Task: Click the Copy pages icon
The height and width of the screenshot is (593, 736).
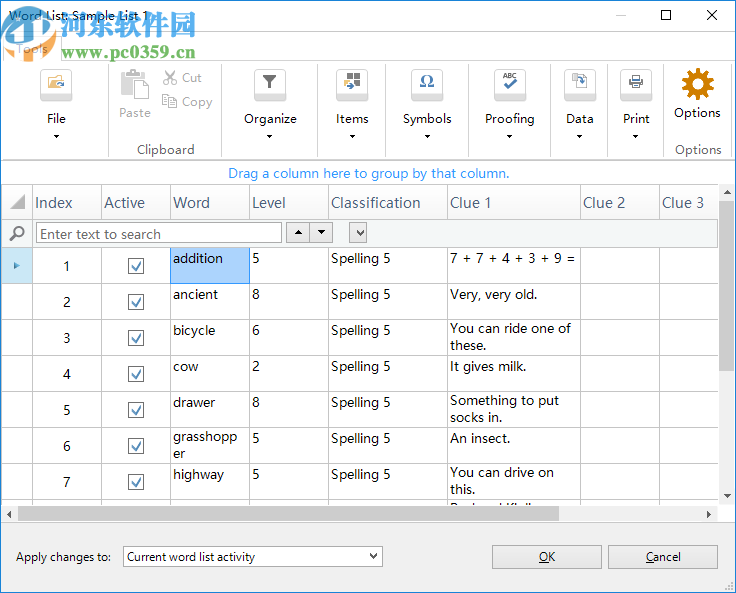Action: (x=169, y=101)
